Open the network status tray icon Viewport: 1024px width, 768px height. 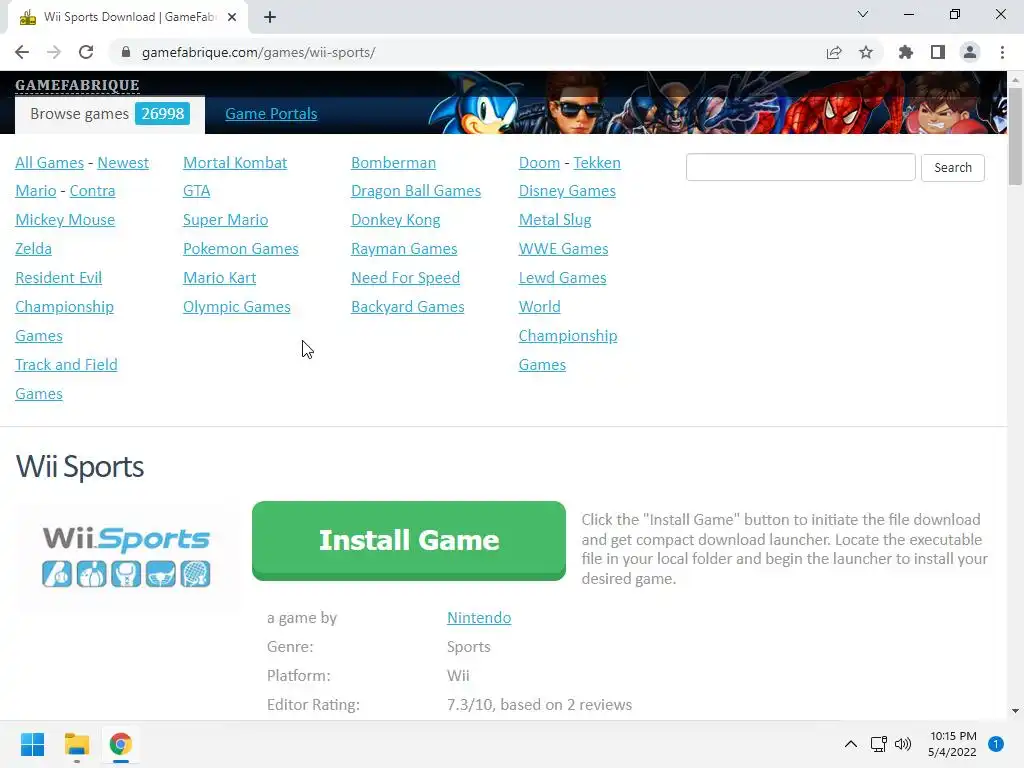(x=878, y=744)
